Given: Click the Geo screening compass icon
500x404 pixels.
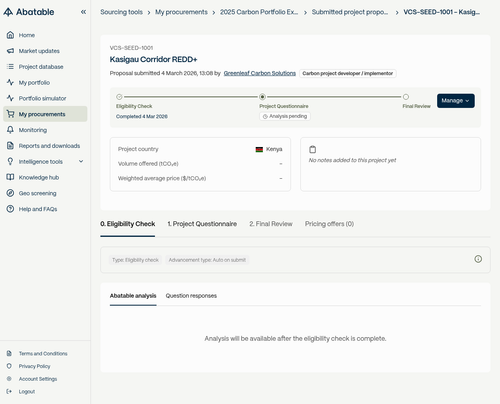Looking at the screenshot, I should click(10, 193).
